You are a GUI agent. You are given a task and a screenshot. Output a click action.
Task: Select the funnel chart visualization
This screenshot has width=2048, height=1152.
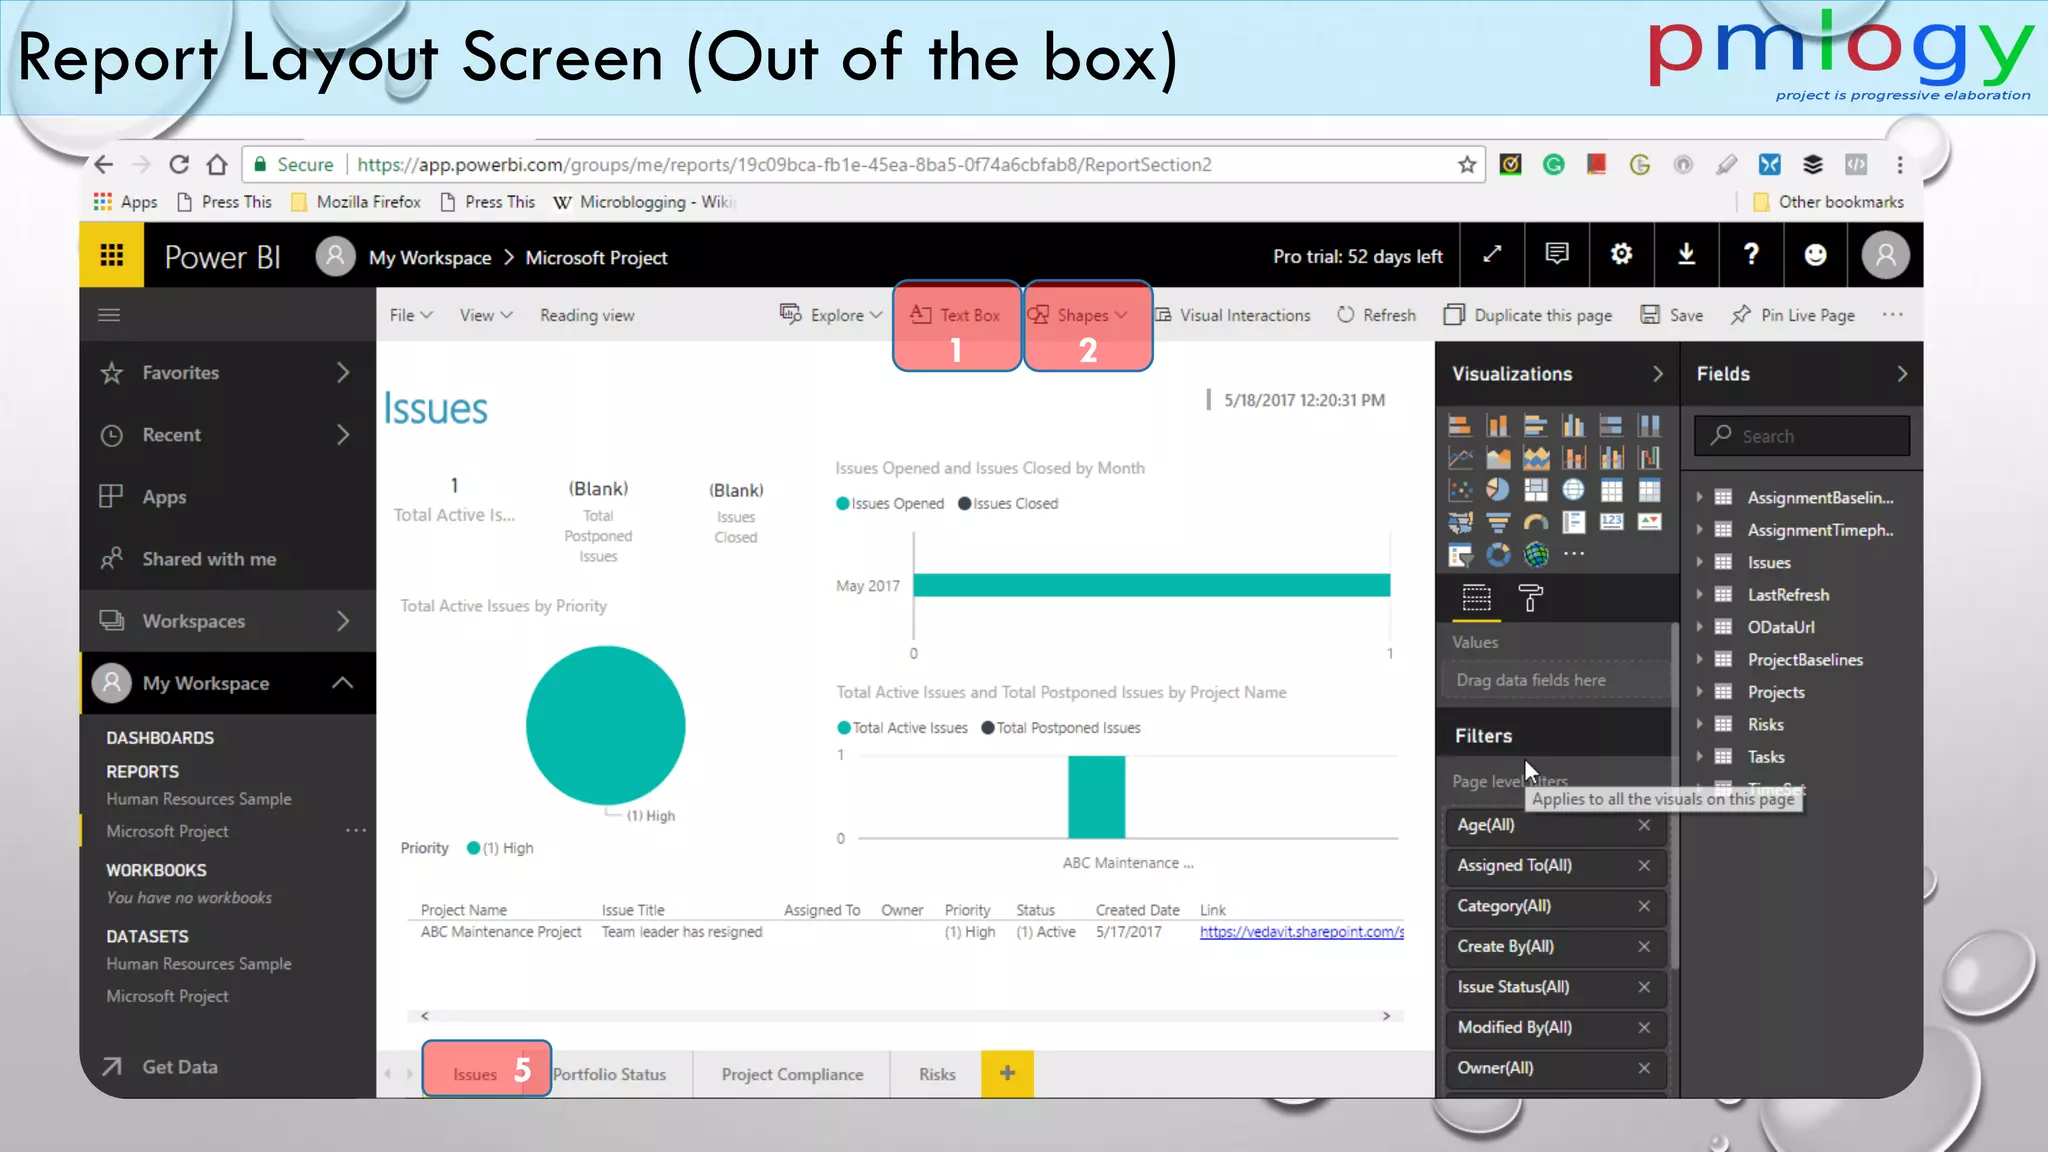pos(1498,522)
